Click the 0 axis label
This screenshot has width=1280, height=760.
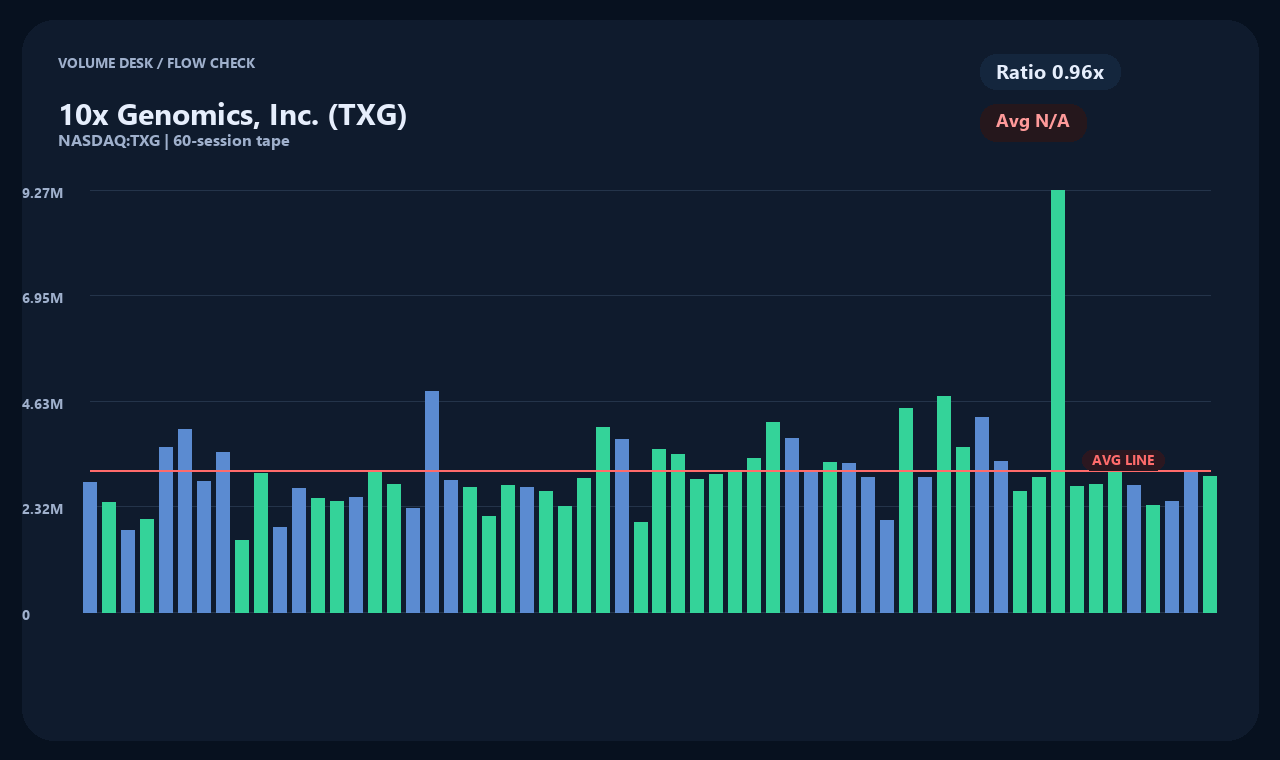[x=26, y=614]
